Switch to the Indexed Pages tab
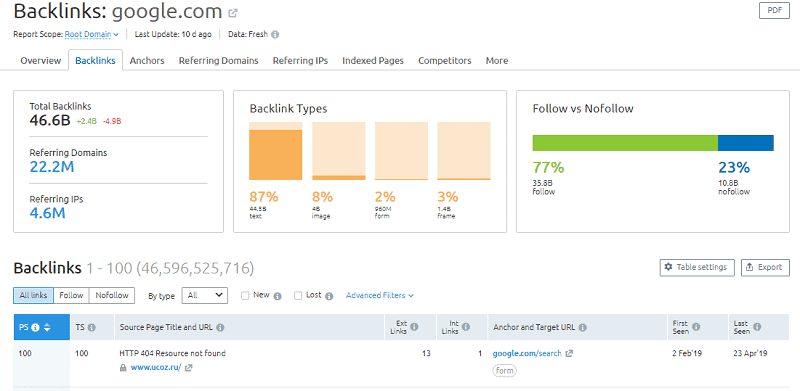The width and height of the screenshot is (800, 391). 373,61
